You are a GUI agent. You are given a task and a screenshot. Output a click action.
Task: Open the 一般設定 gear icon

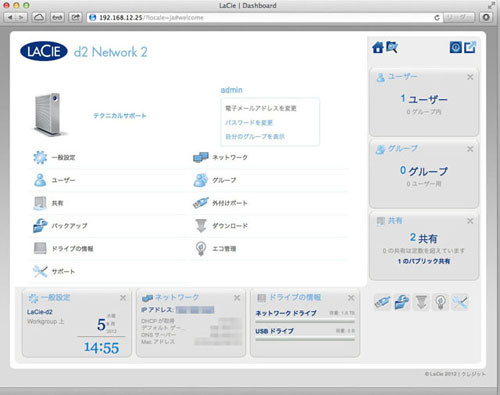pos(40,157)
